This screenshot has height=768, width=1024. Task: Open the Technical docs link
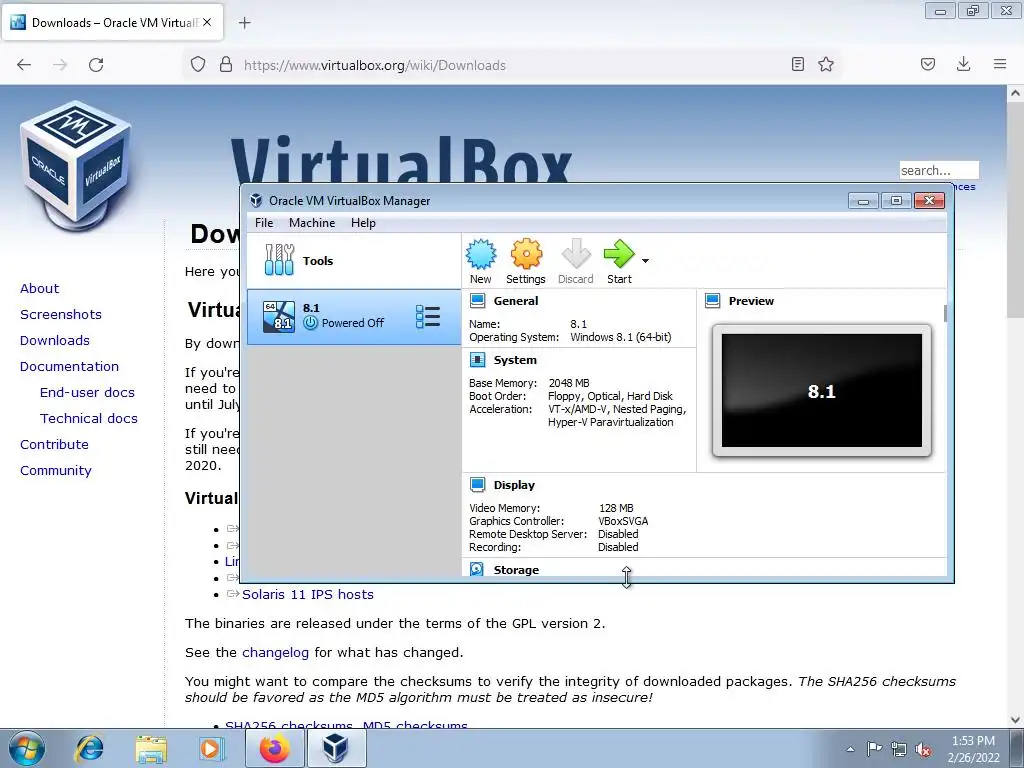(89, 419)
